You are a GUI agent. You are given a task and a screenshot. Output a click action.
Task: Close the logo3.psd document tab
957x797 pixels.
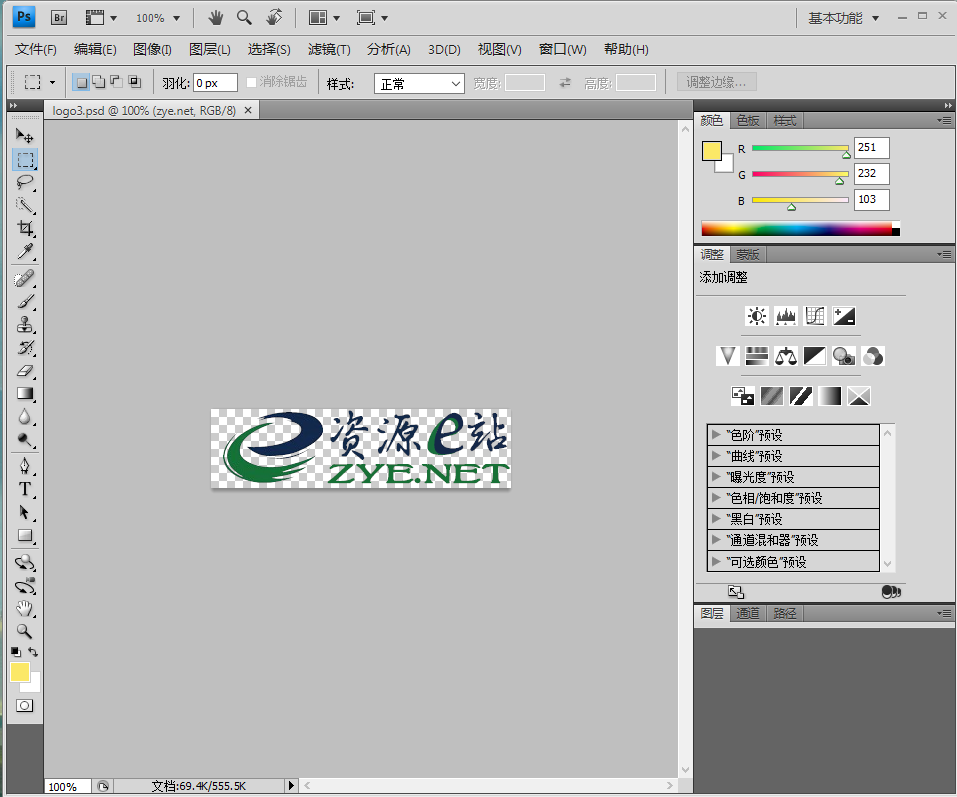[248, 110]
